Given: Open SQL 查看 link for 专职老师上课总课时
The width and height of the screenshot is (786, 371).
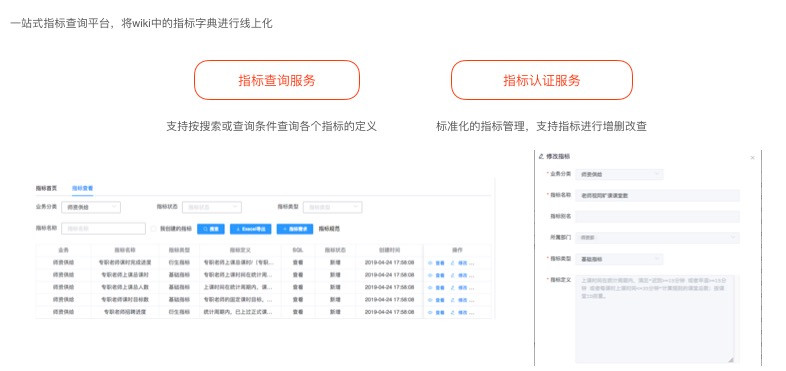Looking at the screenshot, I should pyautogui.click(x=298, y=275).
